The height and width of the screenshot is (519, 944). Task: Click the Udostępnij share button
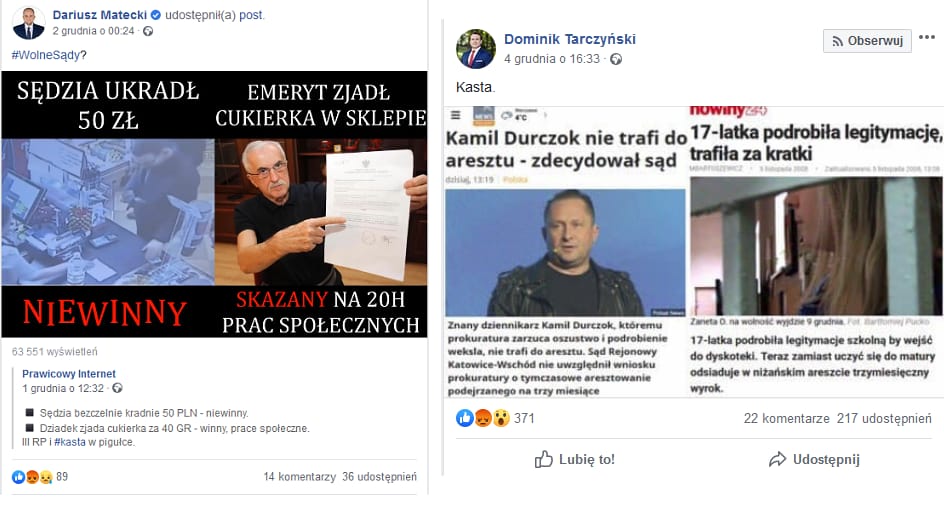[x=814, y=459]
